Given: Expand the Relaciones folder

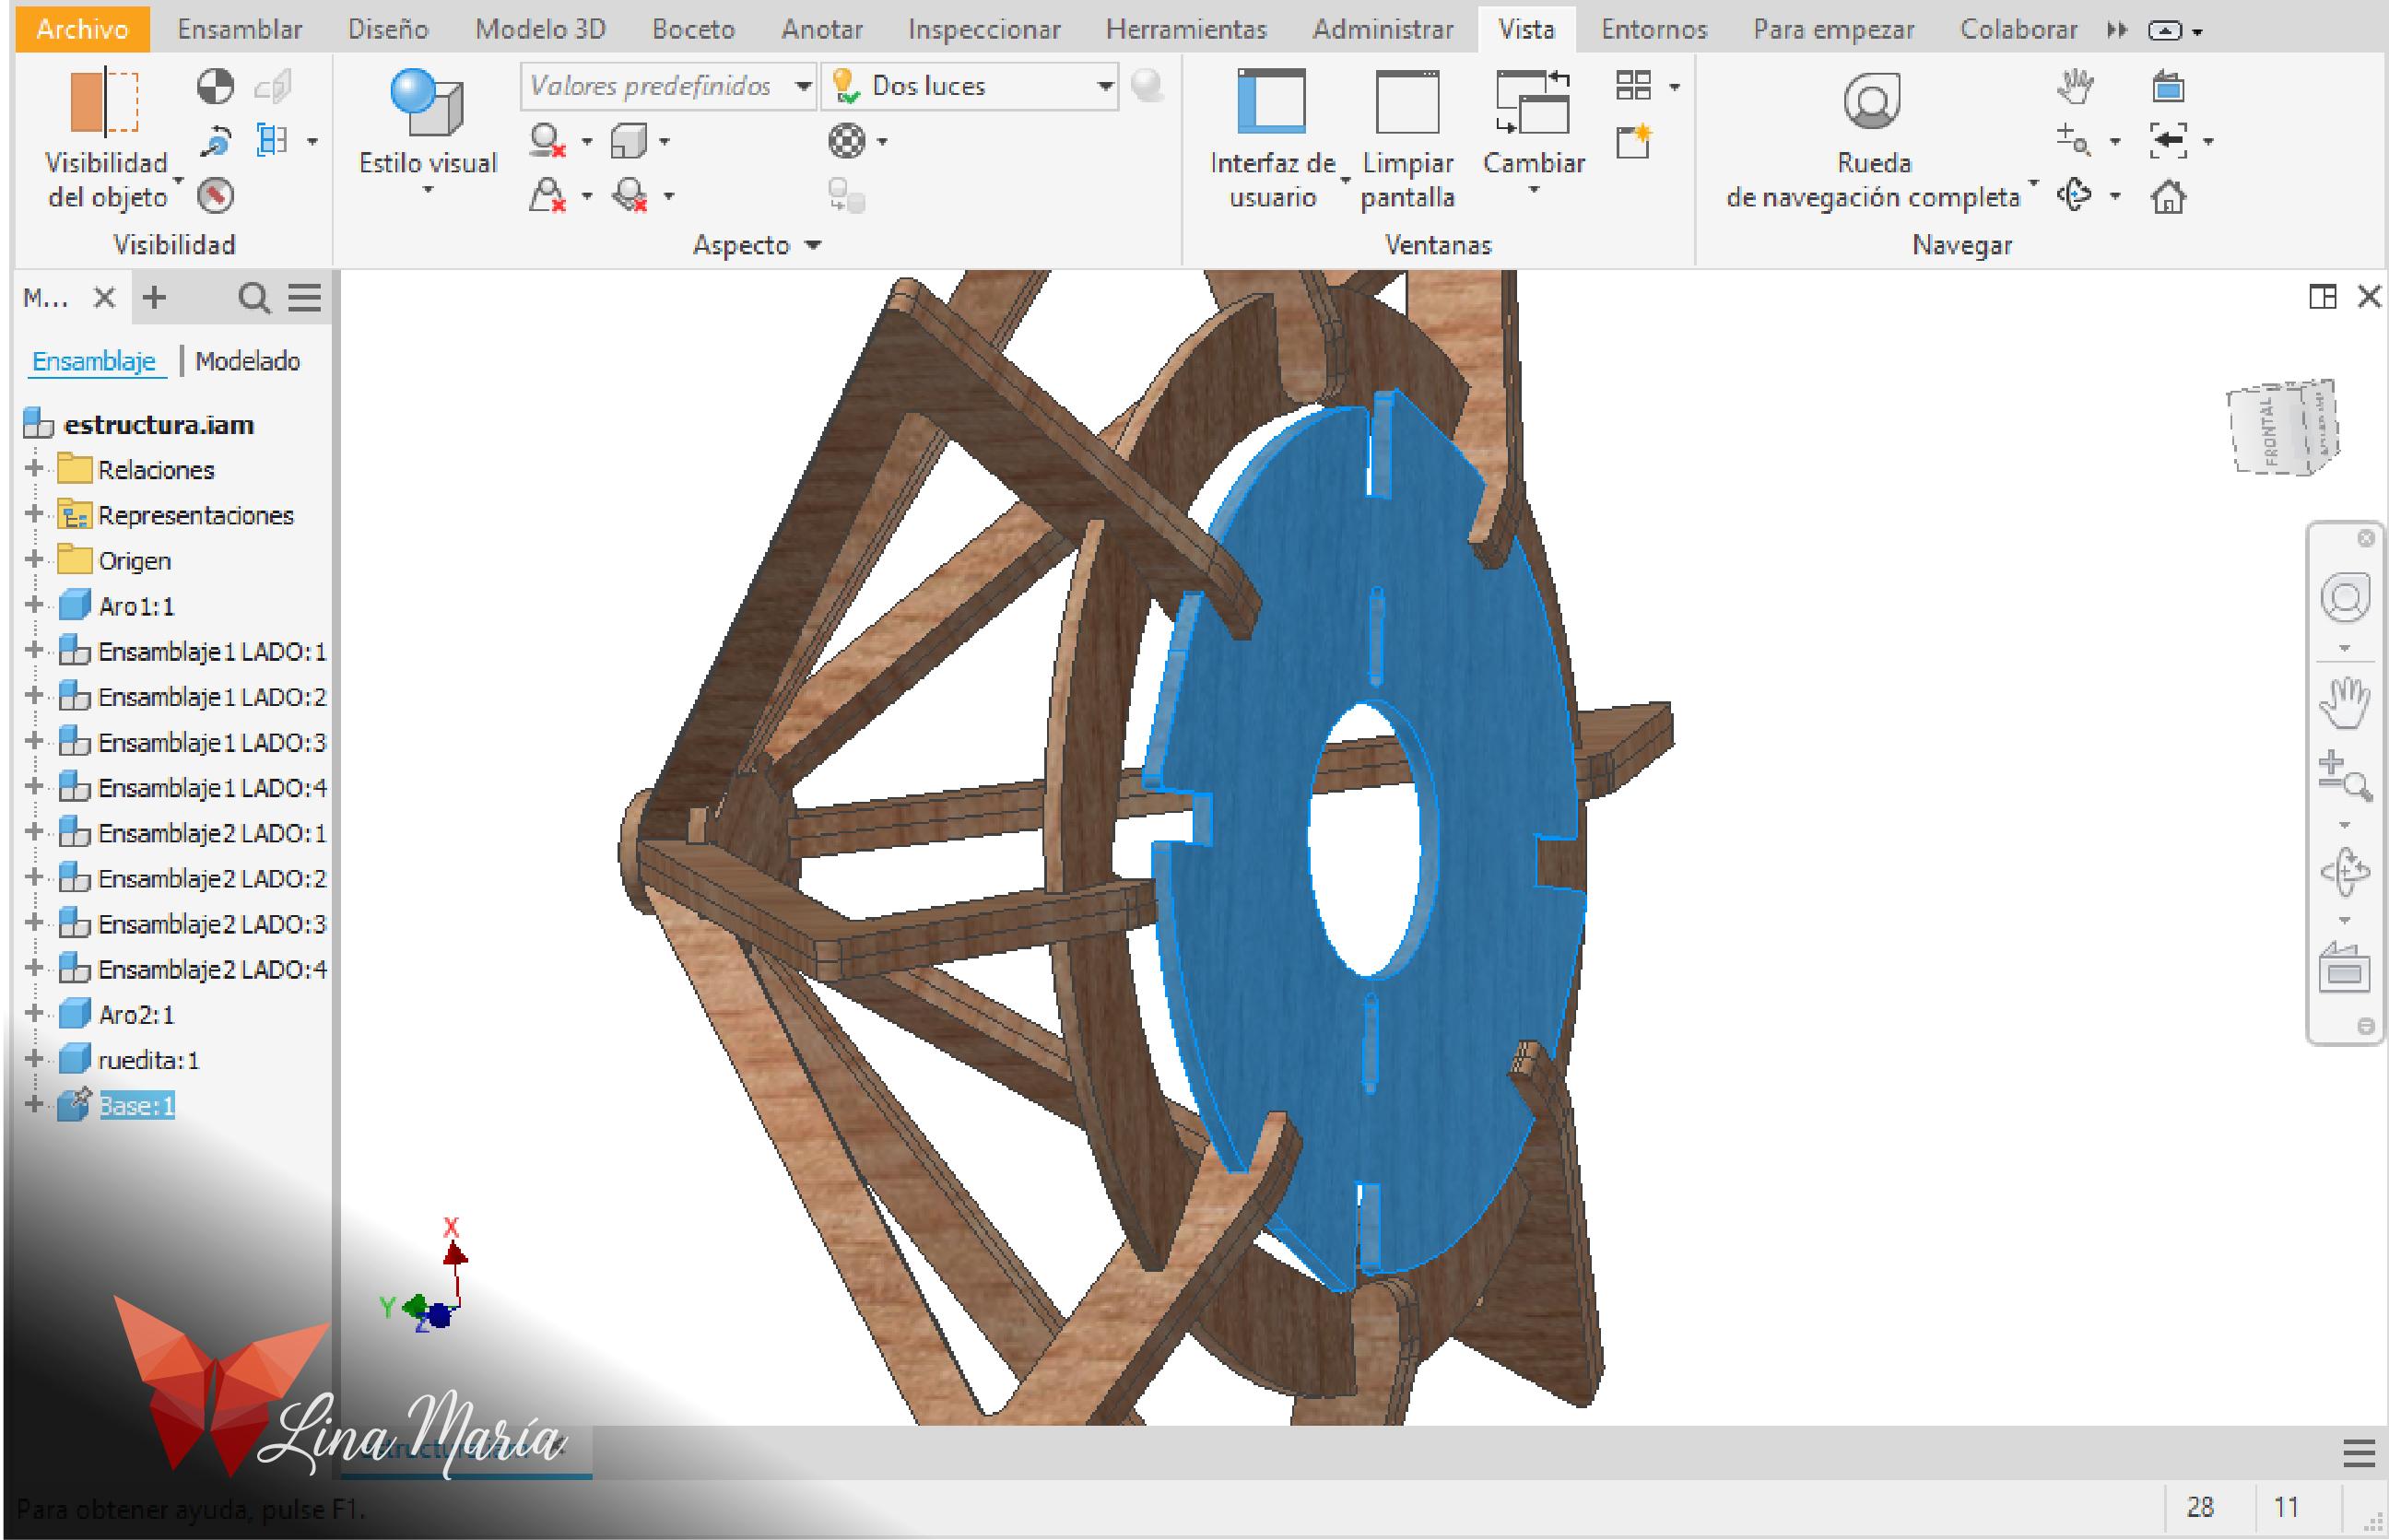Looking at the screenshot, I should pos(34,468).
